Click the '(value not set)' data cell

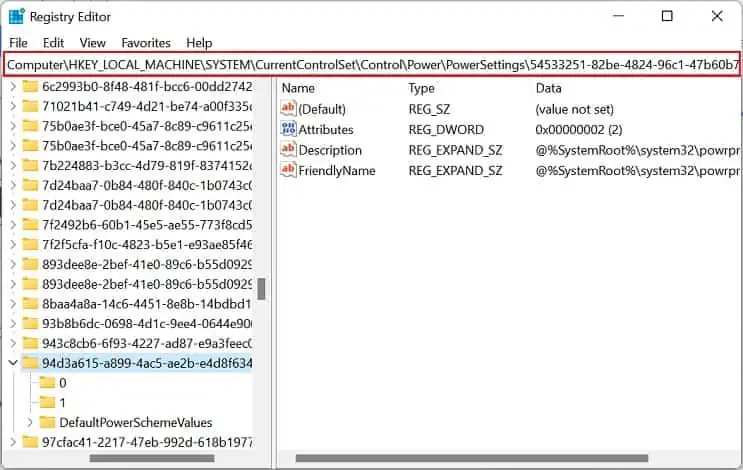click(x=574, y=109)
